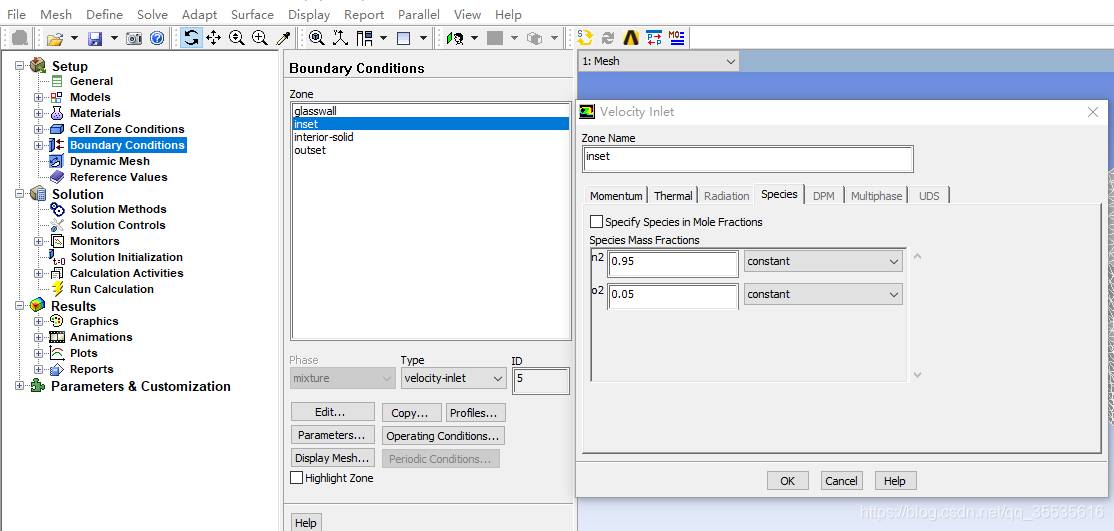This screenshot has height=531, width=1114.
Task: Select Solution Methods in tree
Action: 118,209
